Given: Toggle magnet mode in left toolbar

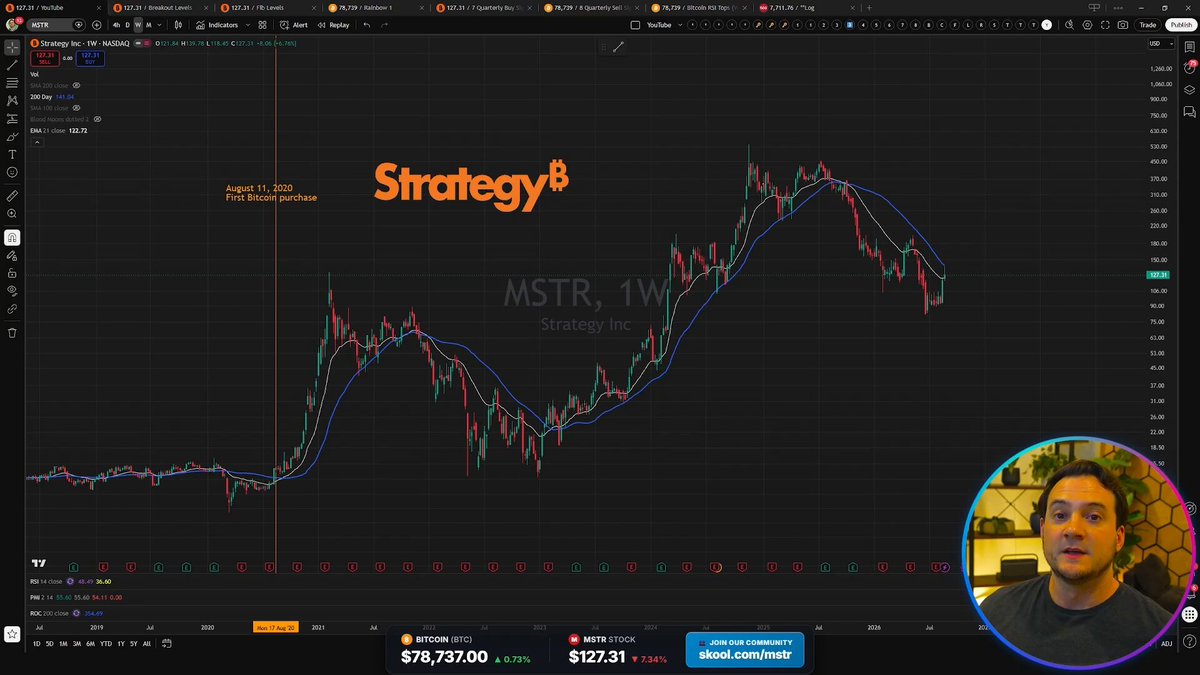Looking at the screenshot, I should (12, 237).
